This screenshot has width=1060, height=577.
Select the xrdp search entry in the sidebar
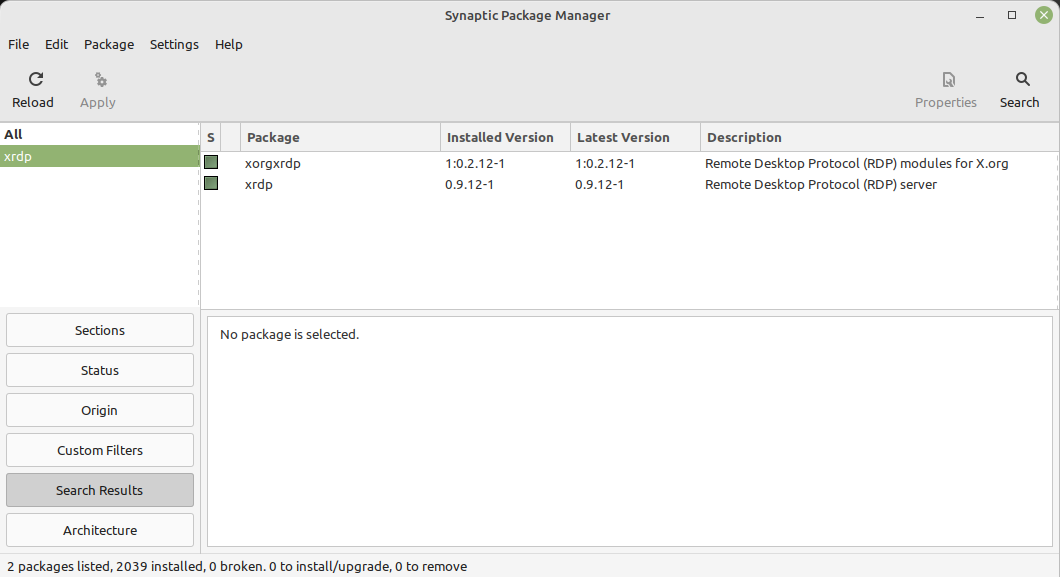[100, 156]
